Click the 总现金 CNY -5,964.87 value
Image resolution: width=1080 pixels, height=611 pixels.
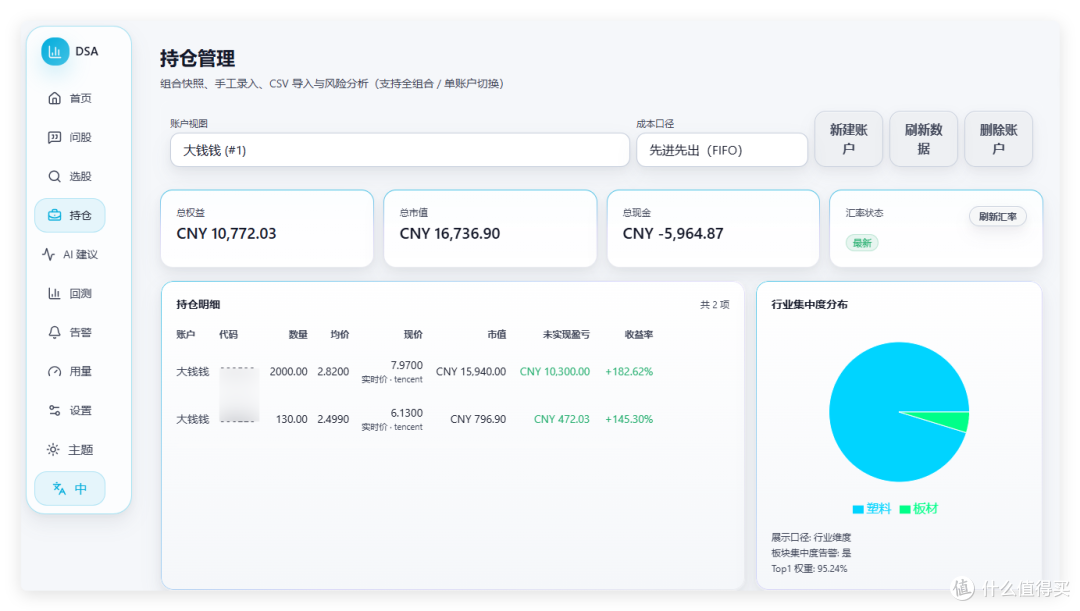[673, 234]
